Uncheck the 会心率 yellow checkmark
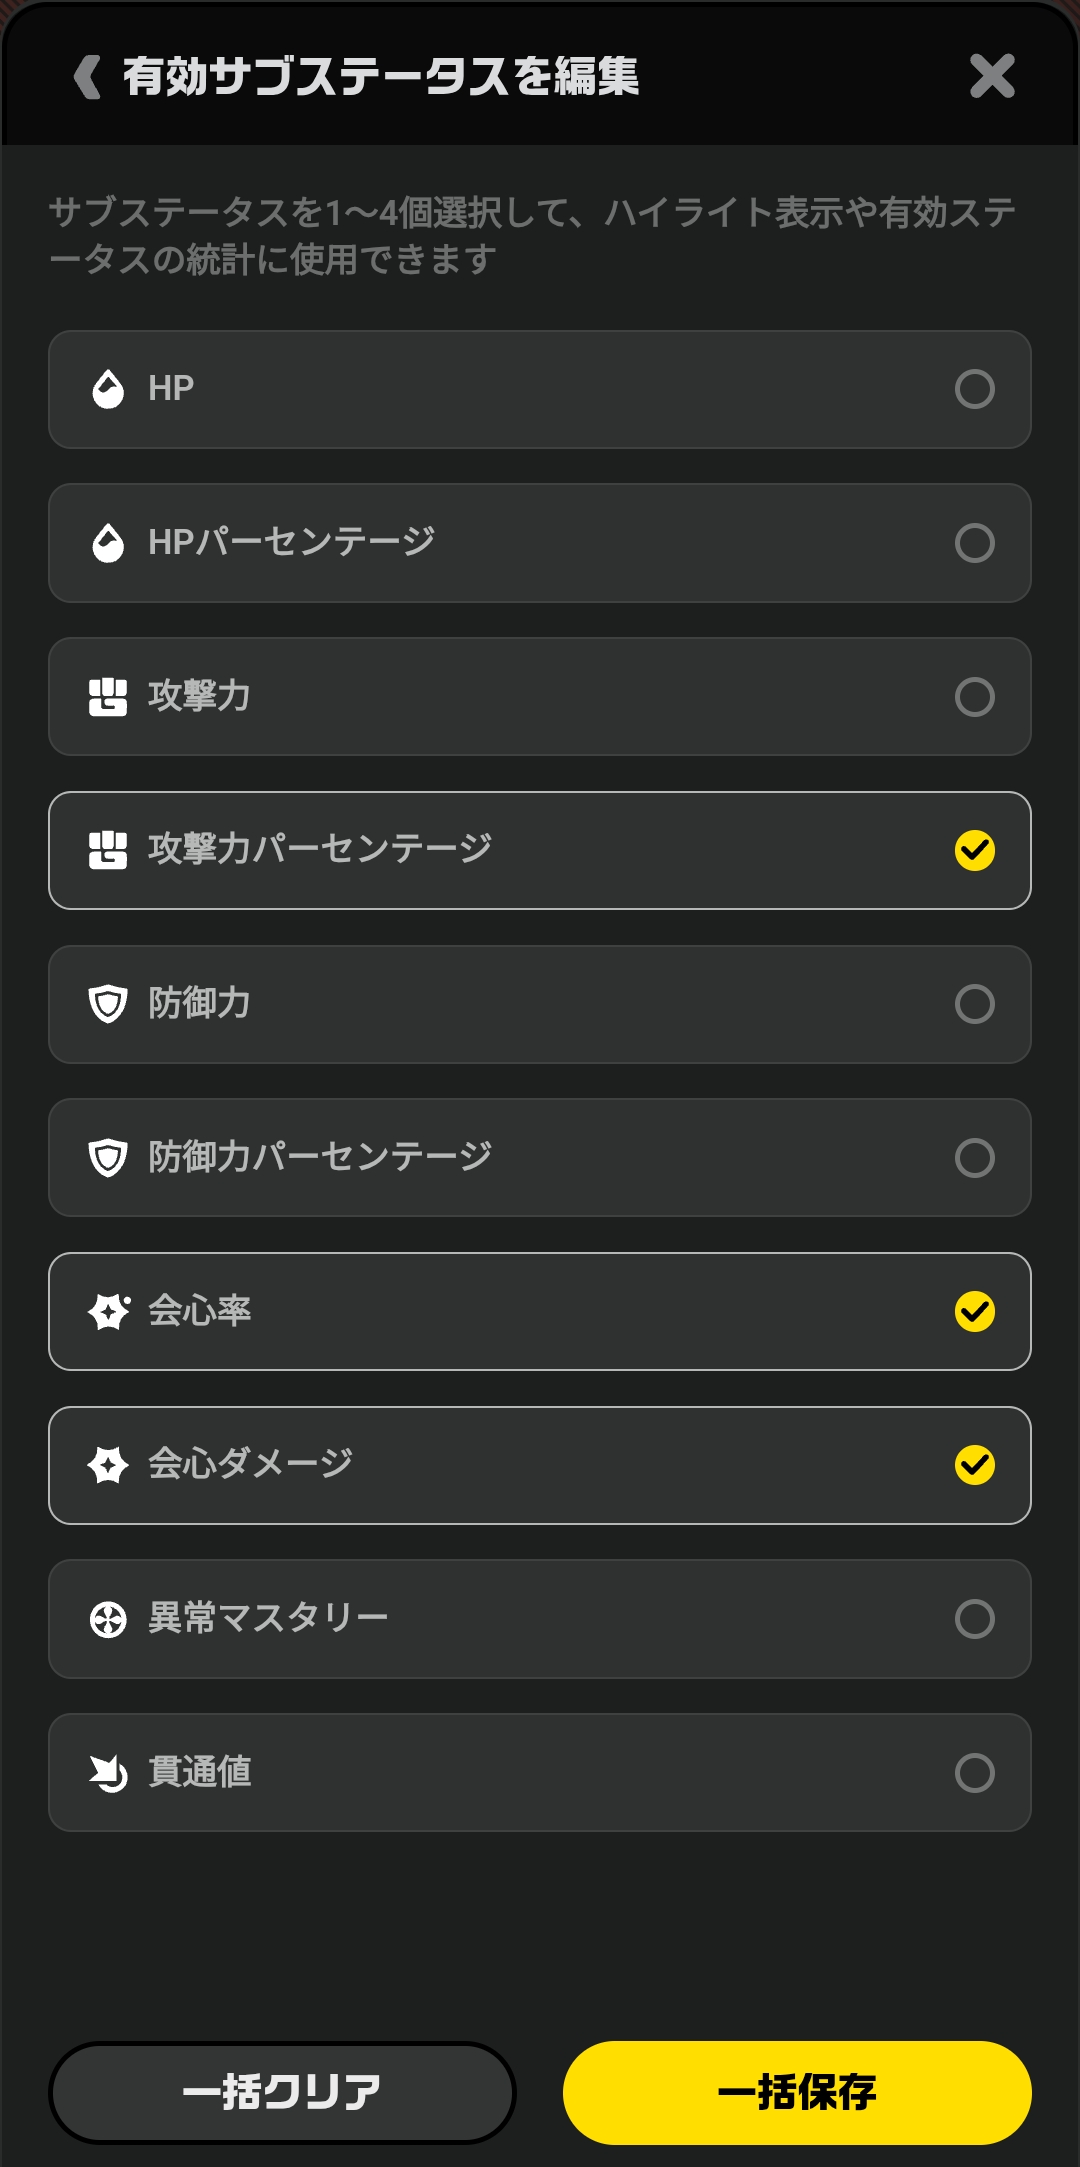This screenshot has width=1080, height=2167. tap(974, 1311)
